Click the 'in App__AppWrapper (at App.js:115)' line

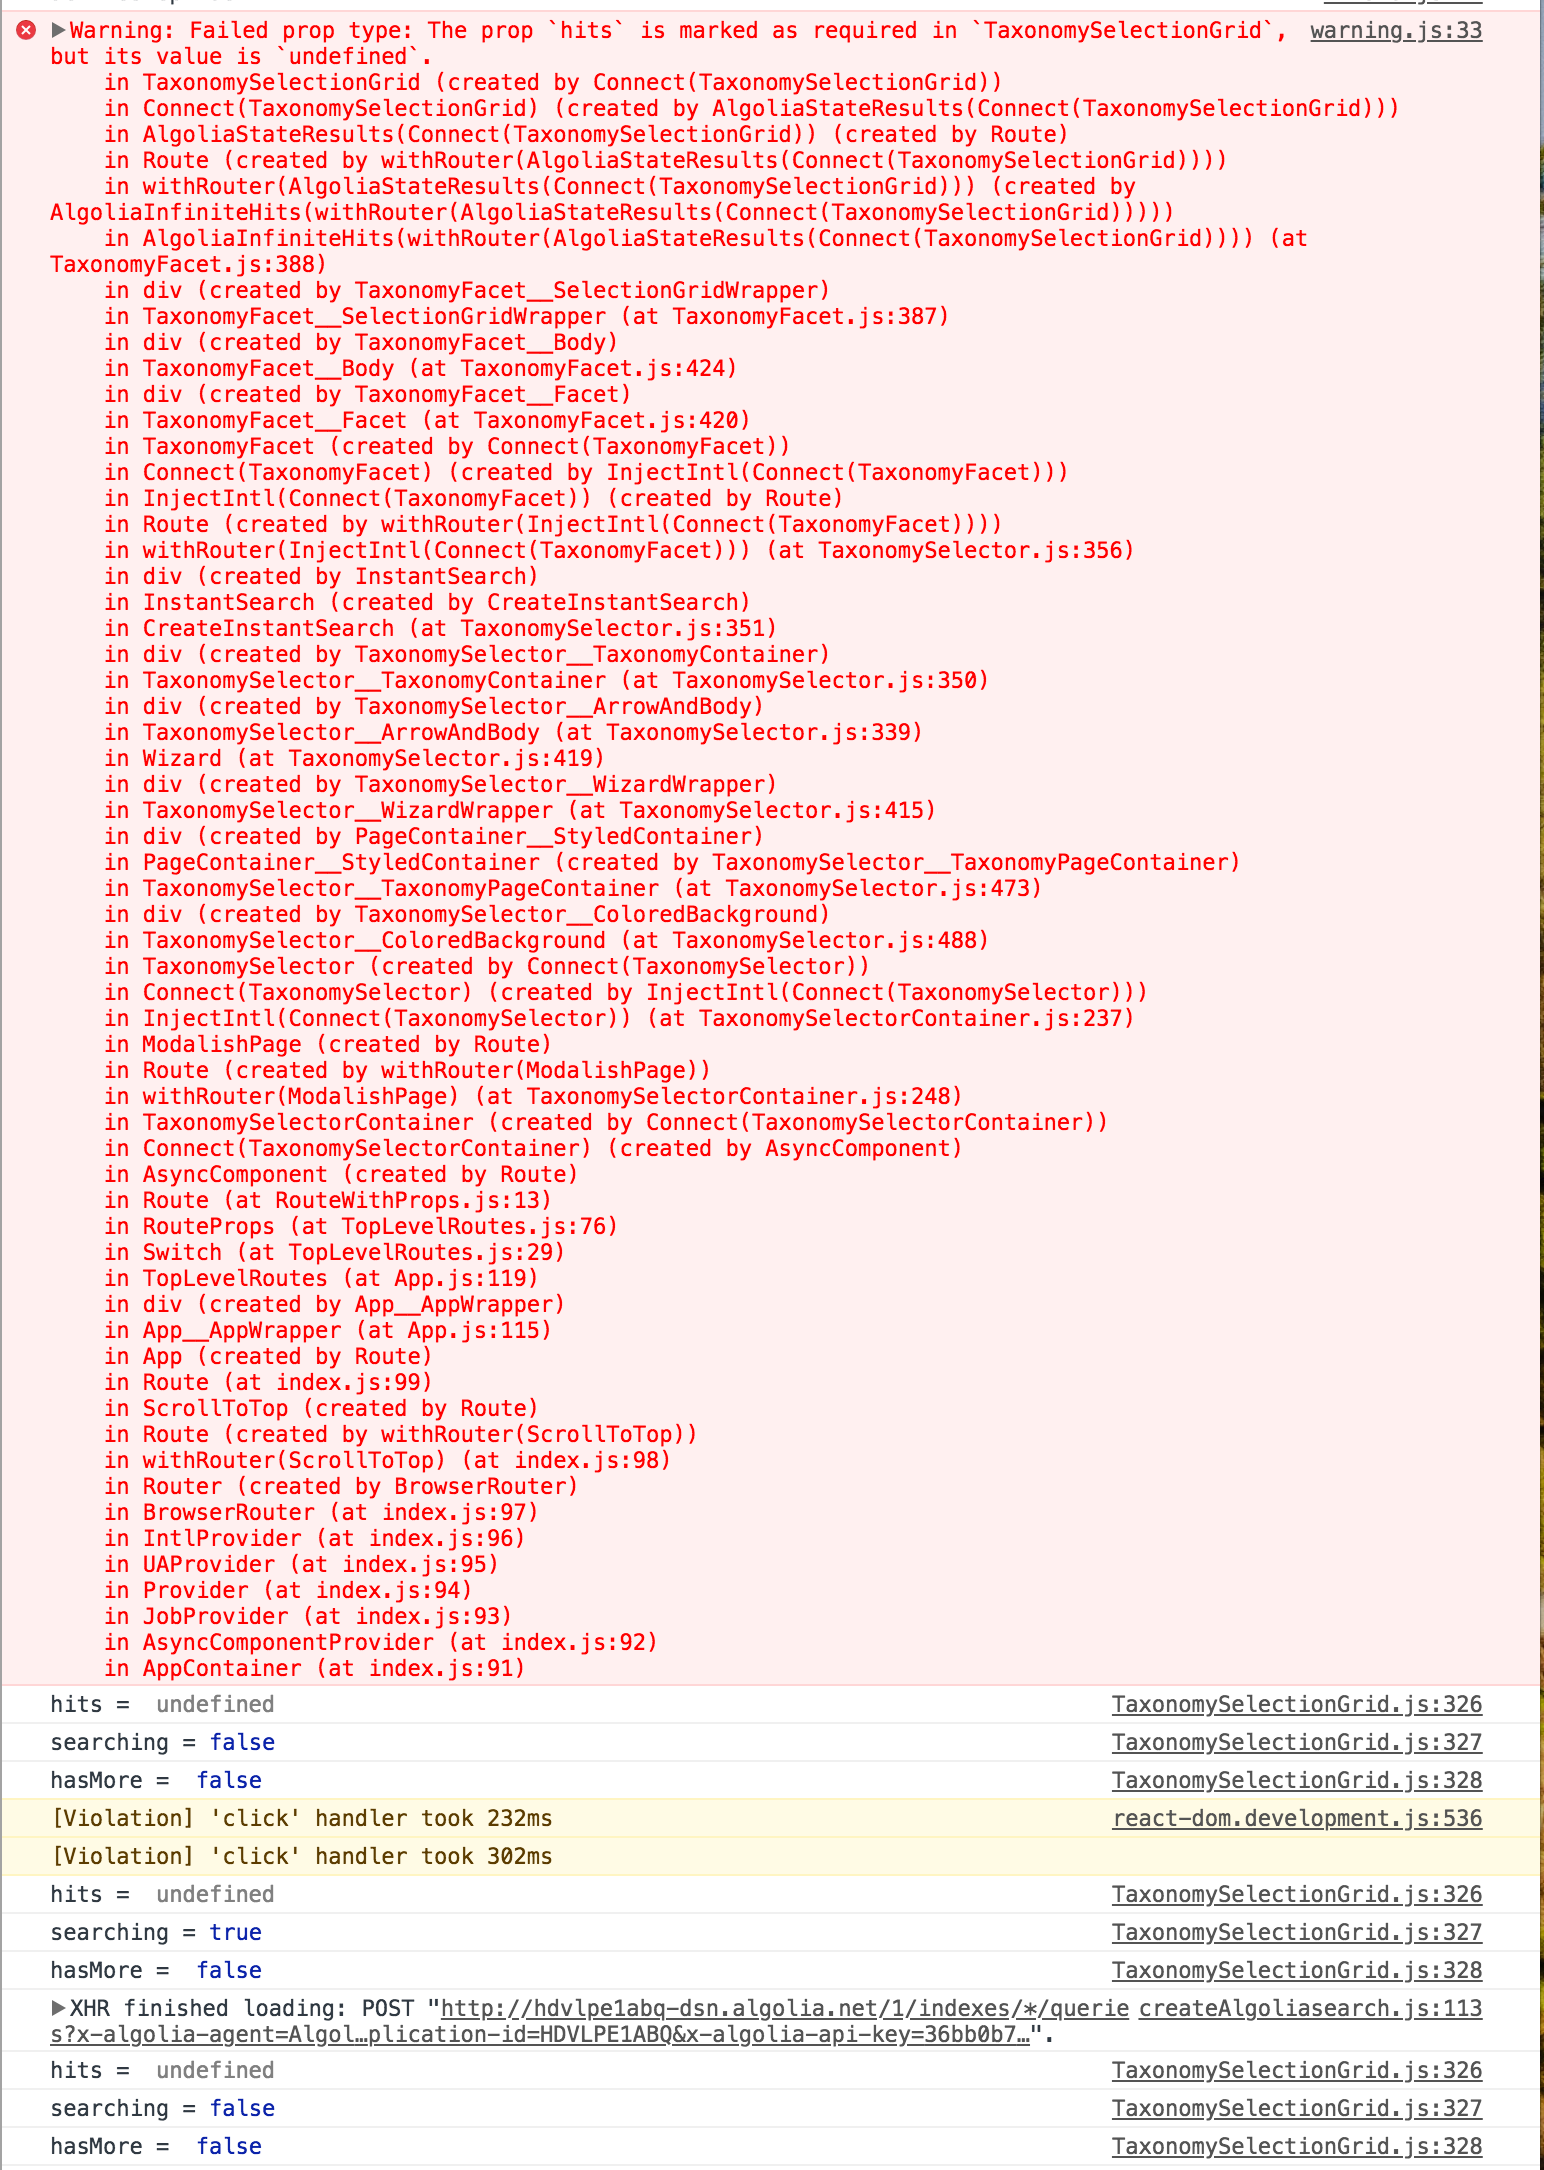coord(327,1330)
